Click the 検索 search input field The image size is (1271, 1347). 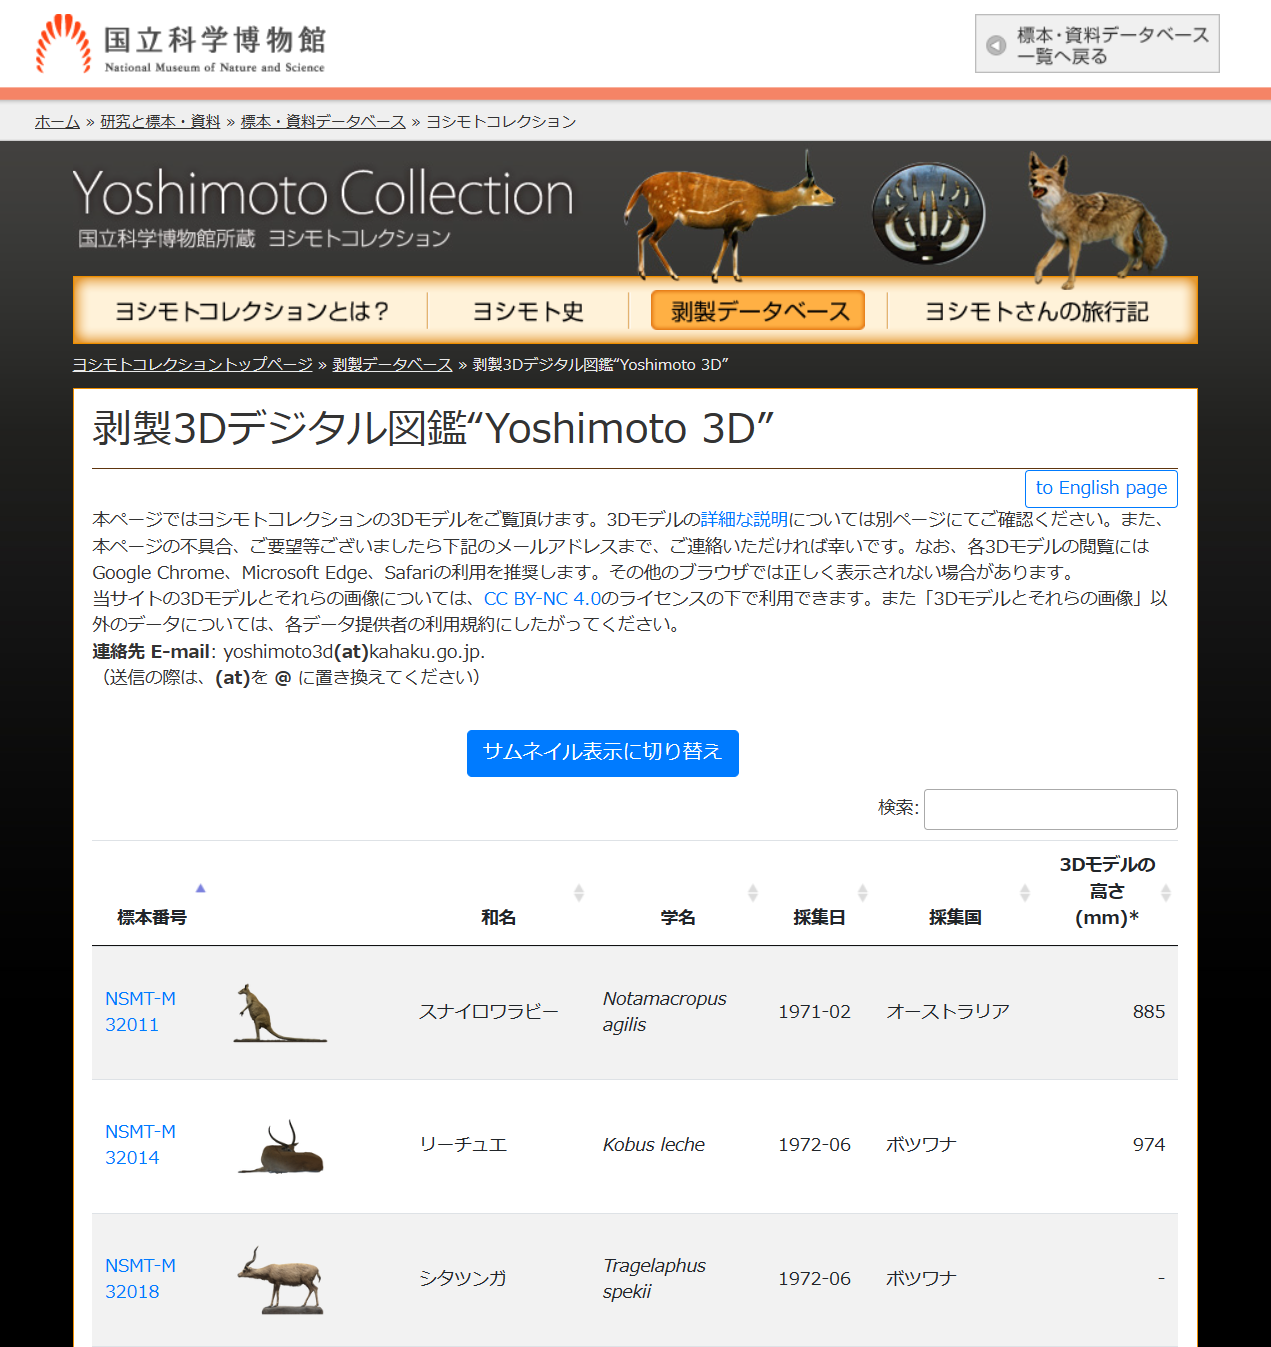[1050, 809]
